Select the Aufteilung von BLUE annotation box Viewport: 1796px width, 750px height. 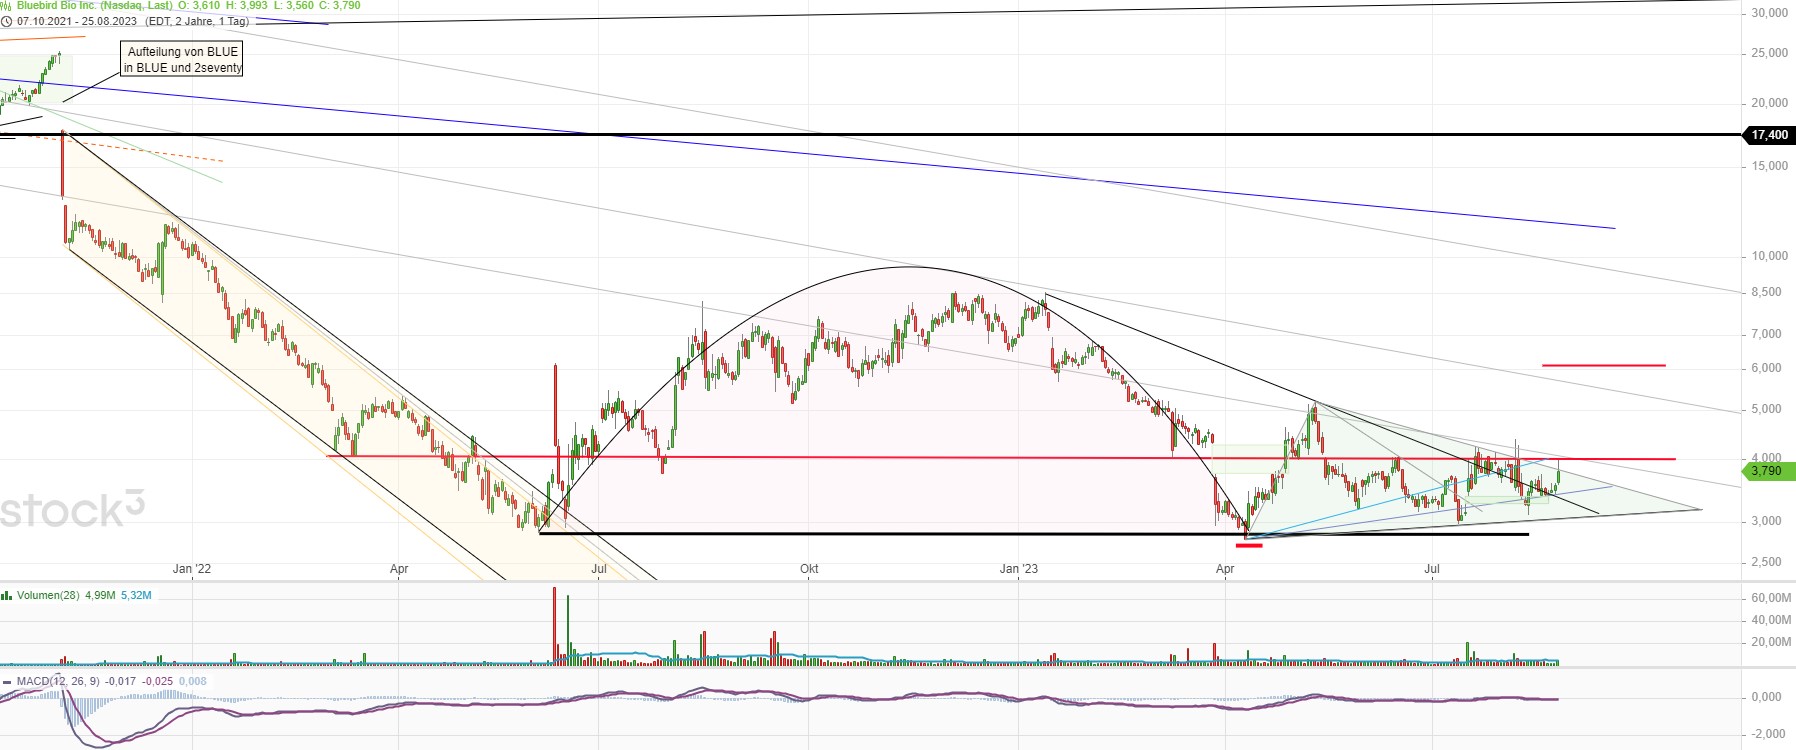tap(182, 59)
